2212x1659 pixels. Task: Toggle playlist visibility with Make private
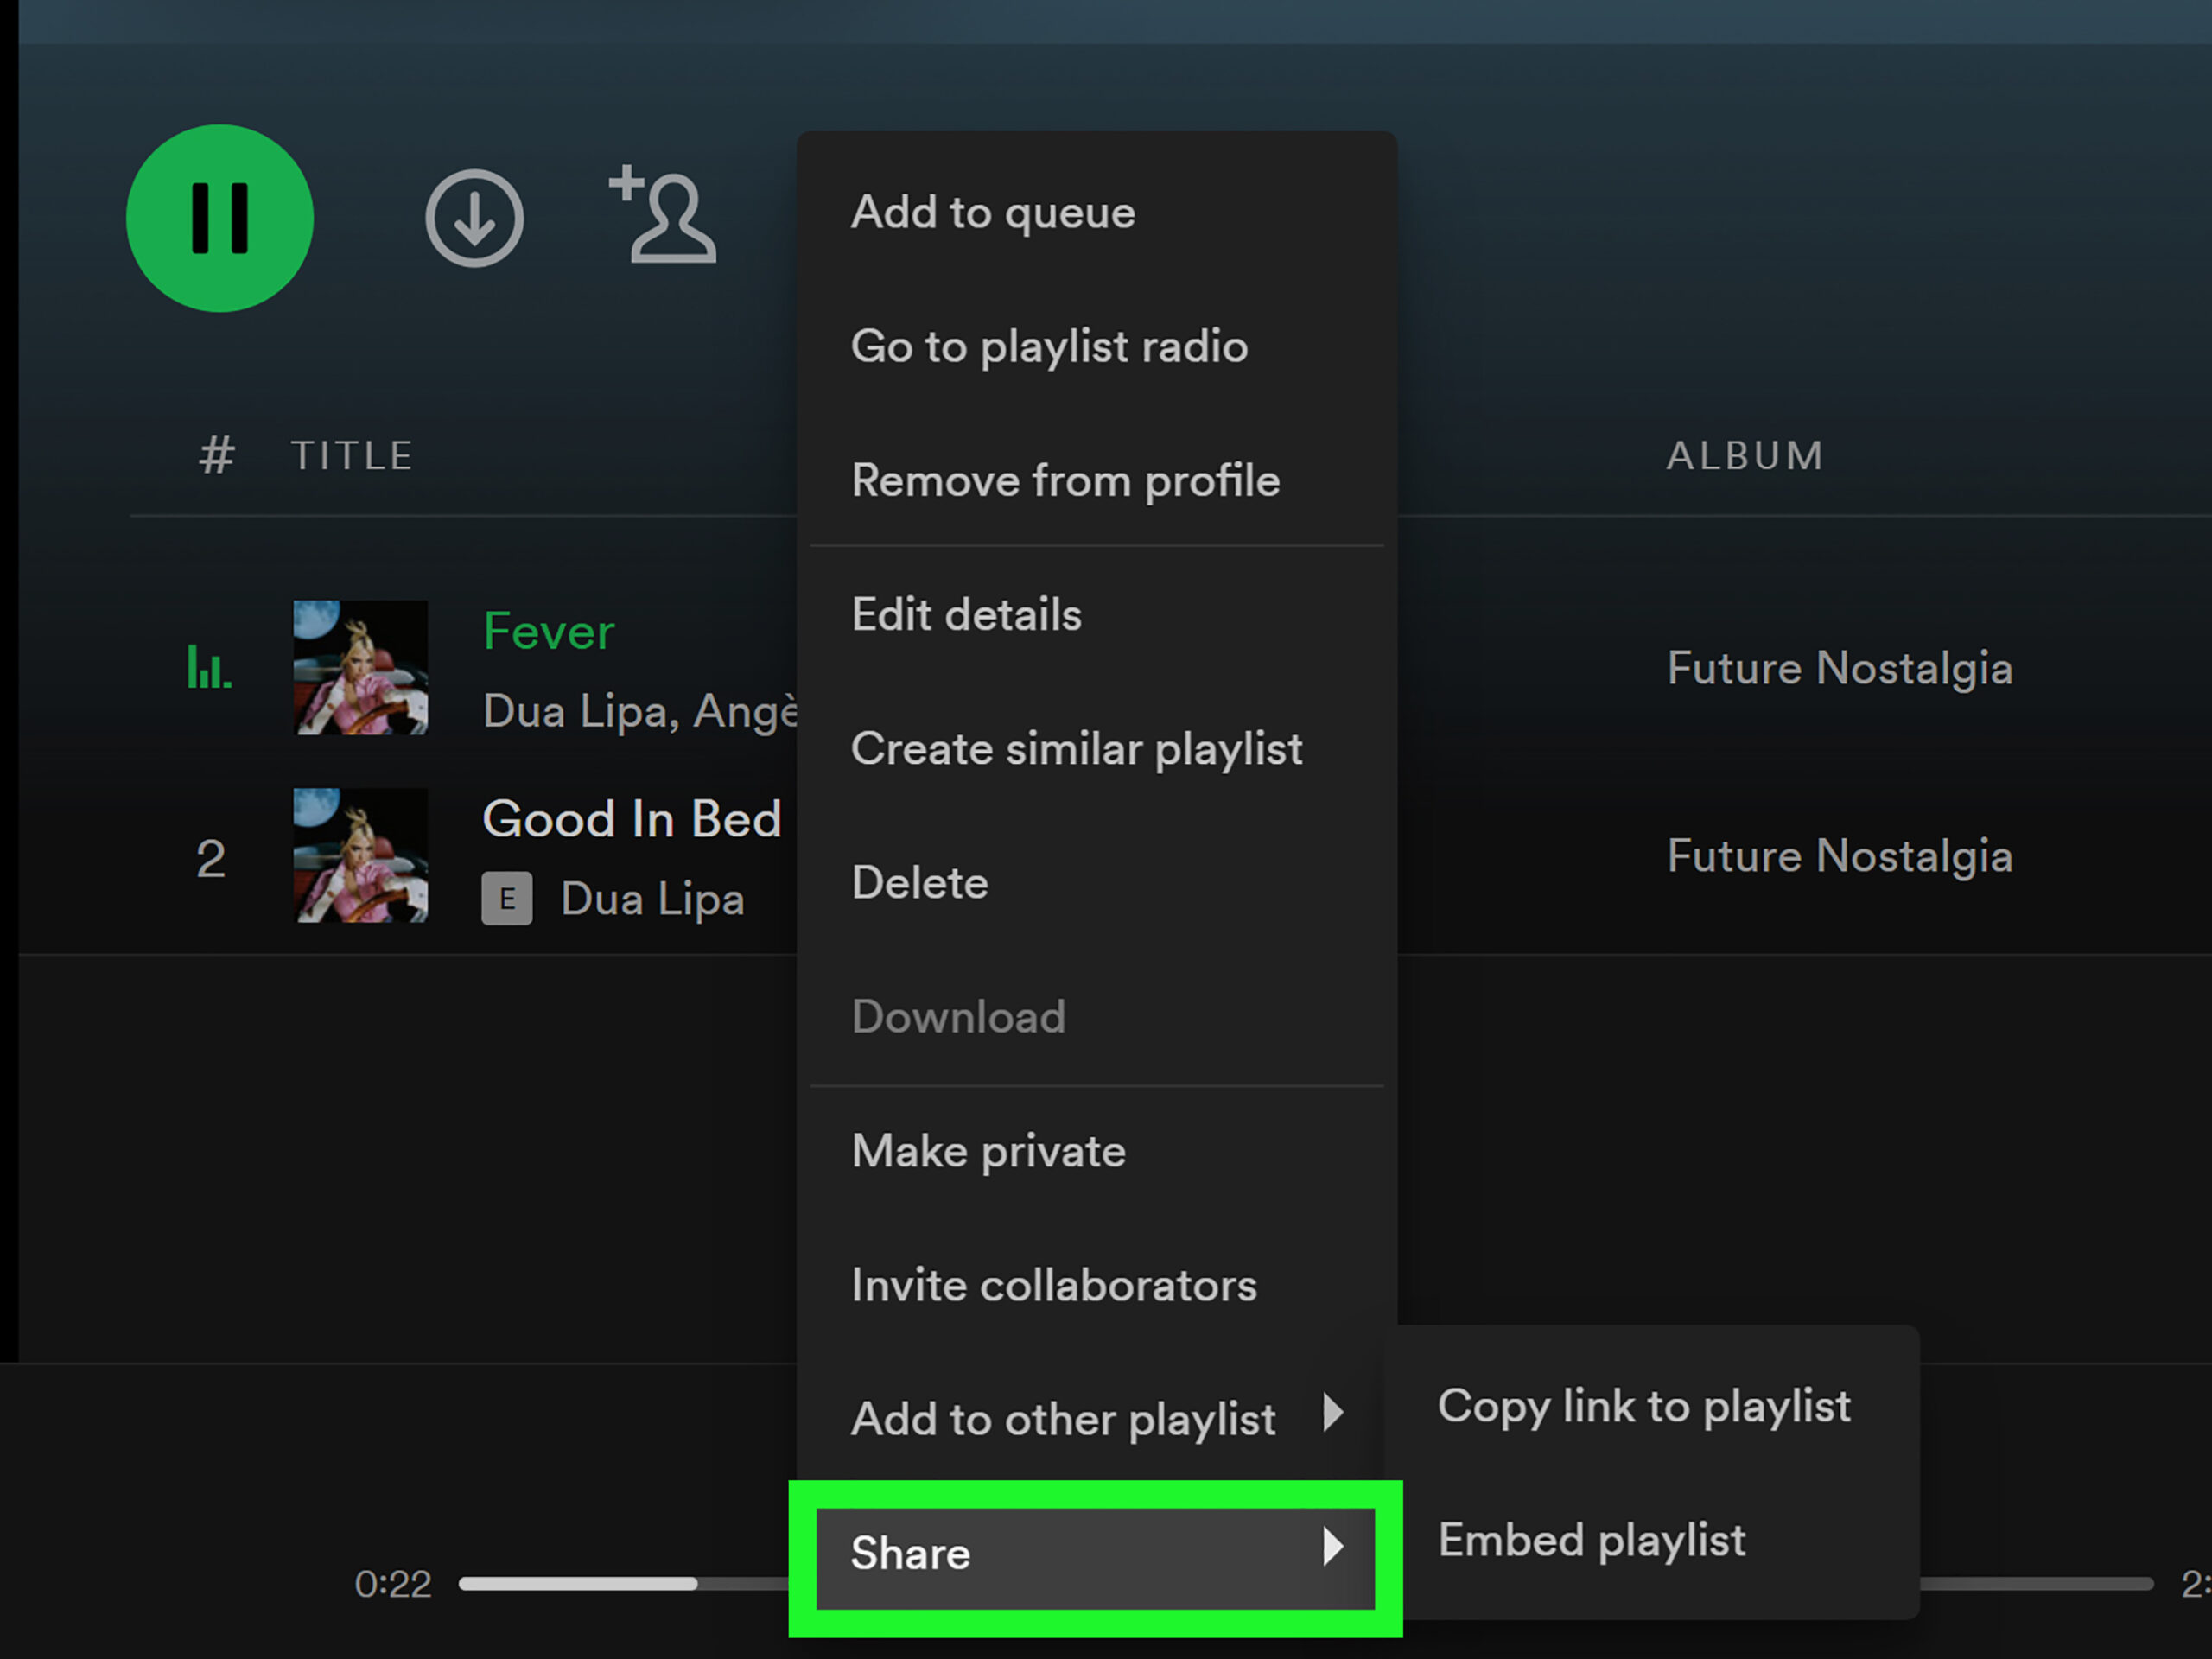[x=988, y=1150]
